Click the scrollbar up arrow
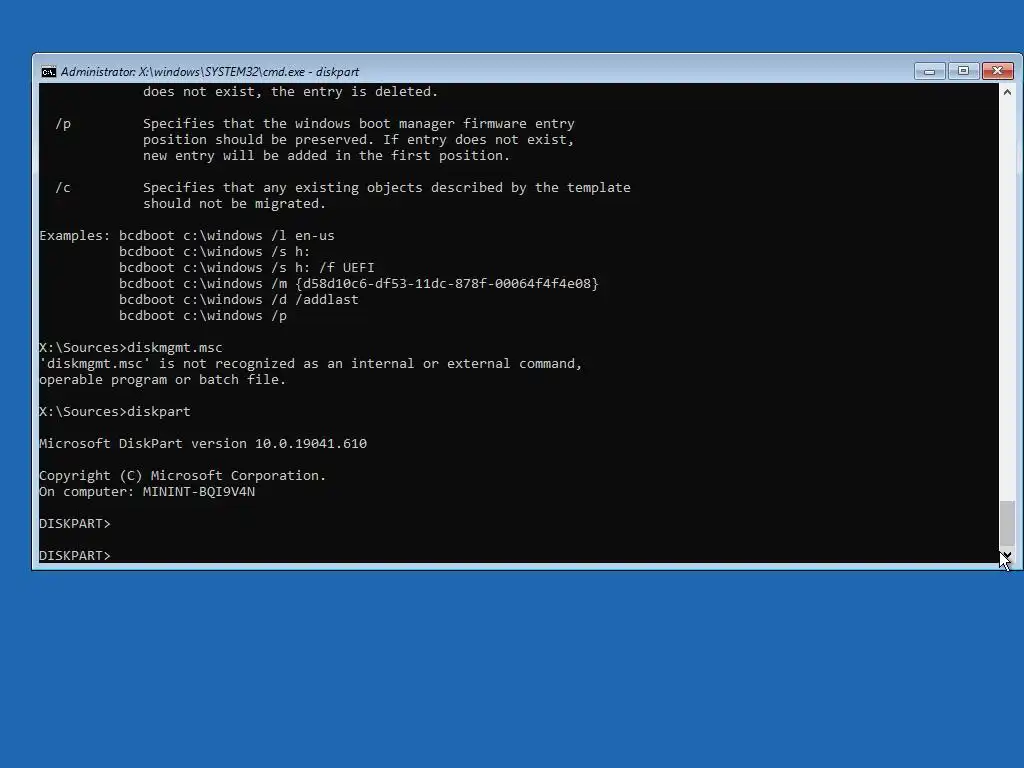The width and height of the screenshot is (1024, 768). (x=1007, y=92)
